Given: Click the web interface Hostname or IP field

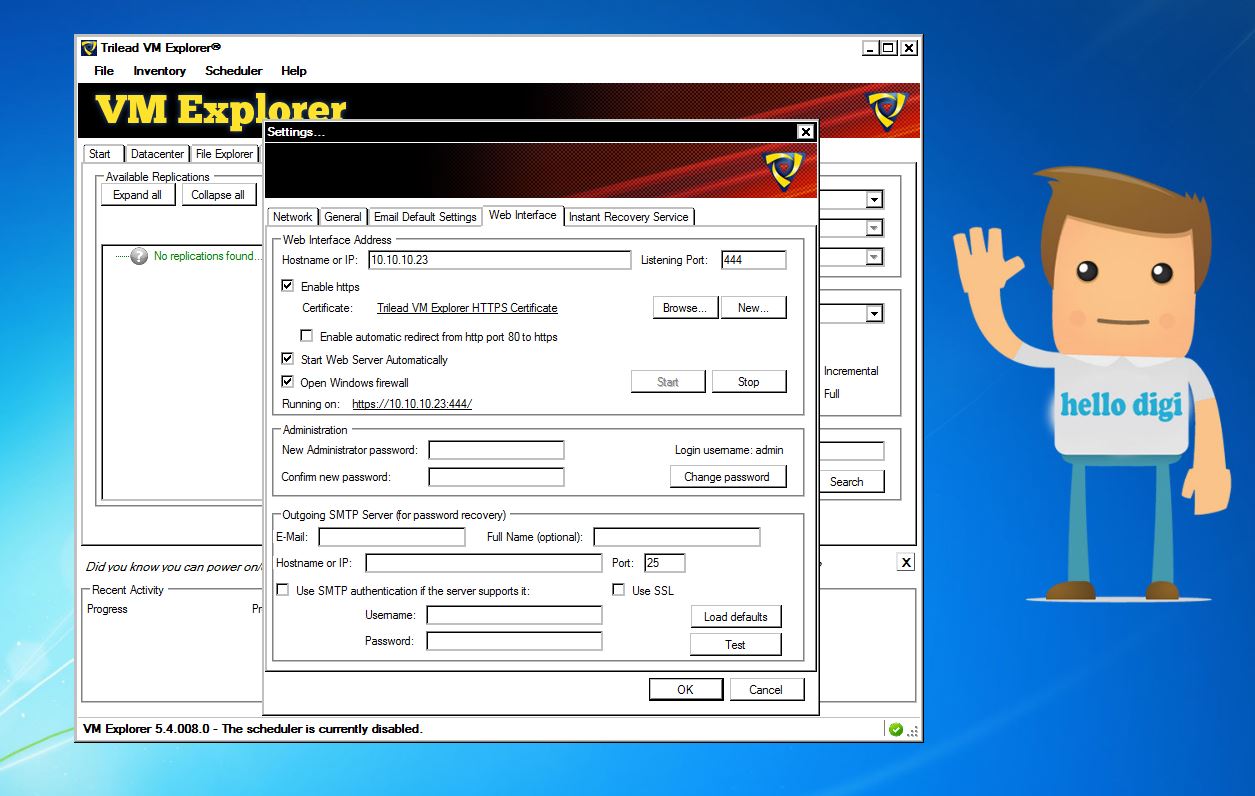Looking at the screenshot, I should tap(499, 260).
